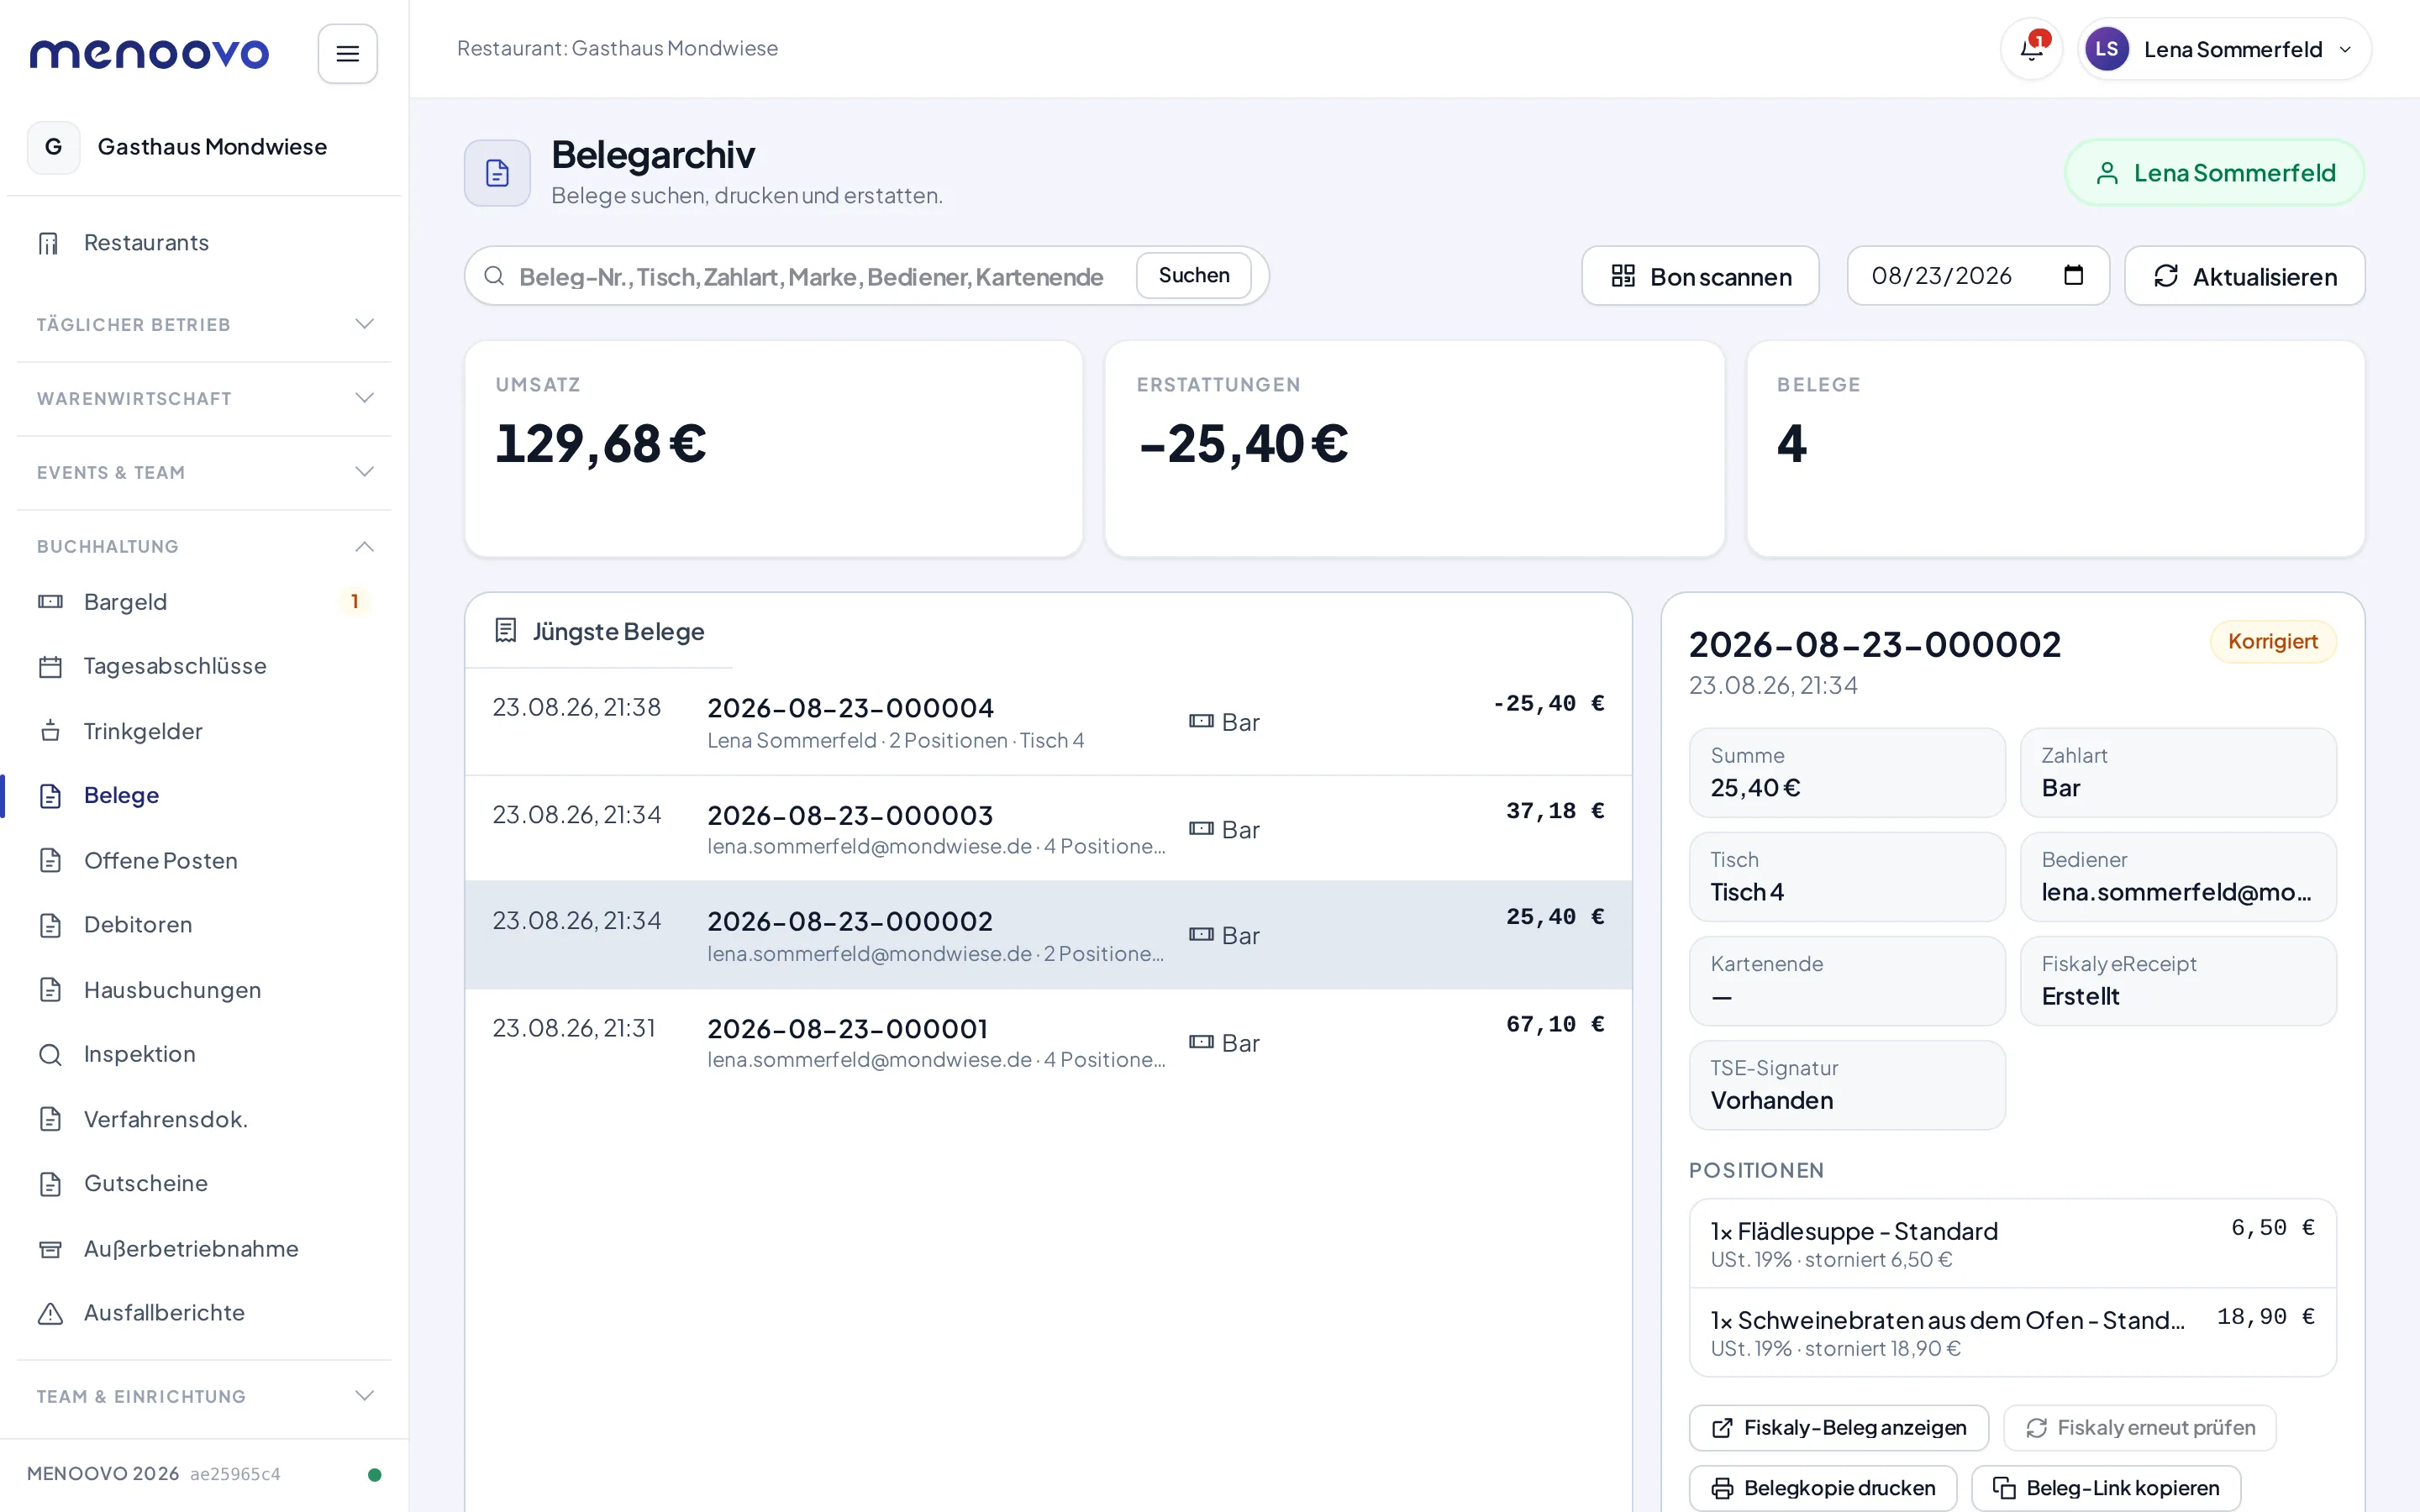Viewport: 2420px width, 1512px height.
Task: Open Inspektion in the sidebar
Action: (204, 1054)
